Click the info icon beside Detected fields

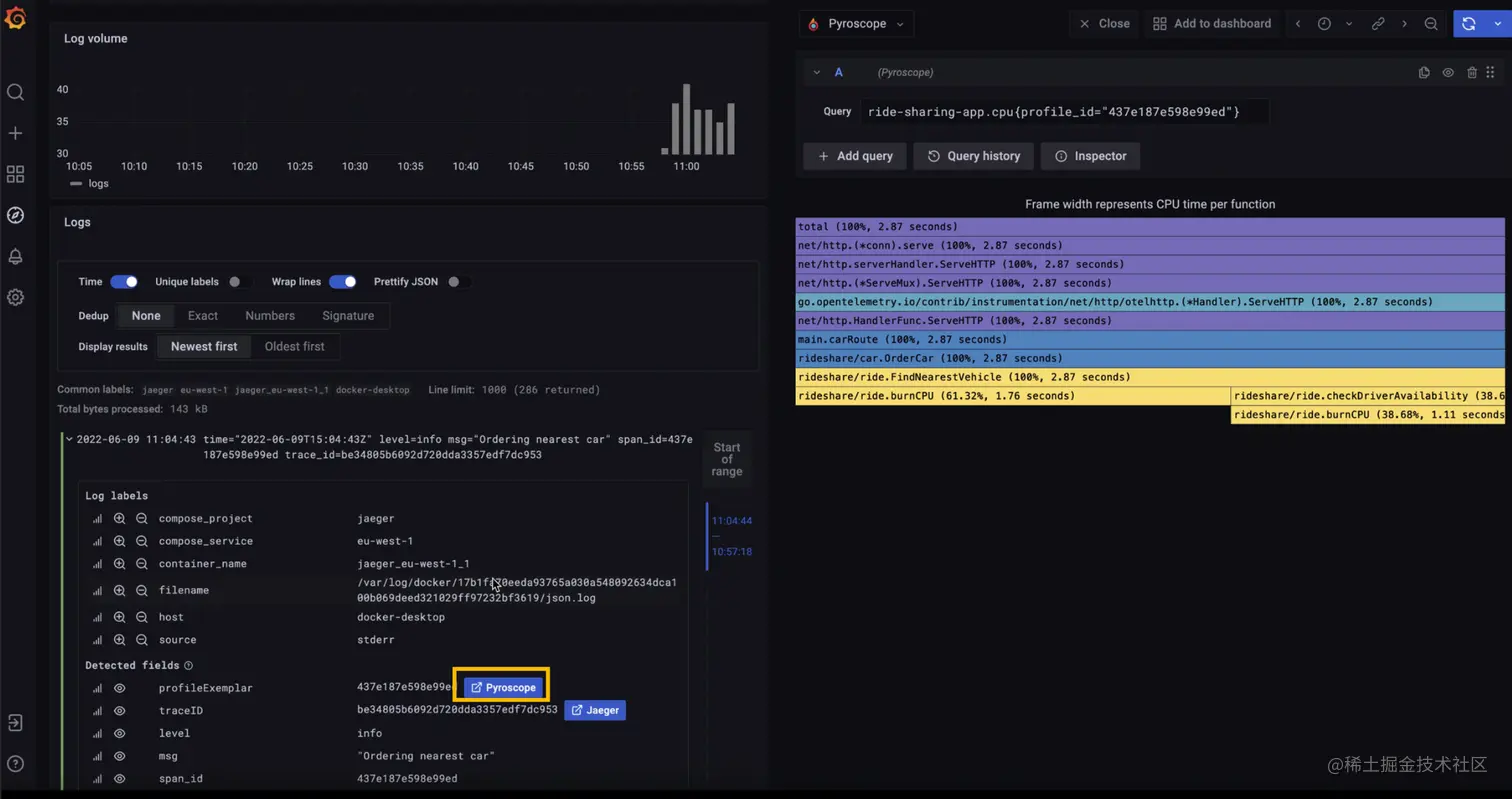(189, 665)
